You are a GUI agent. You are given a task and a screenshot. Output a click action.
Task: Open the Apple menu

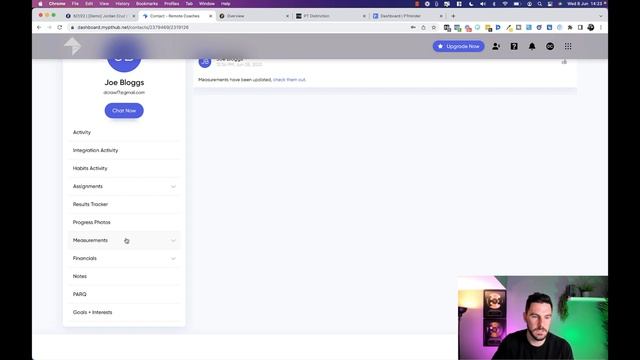[40, 4]
